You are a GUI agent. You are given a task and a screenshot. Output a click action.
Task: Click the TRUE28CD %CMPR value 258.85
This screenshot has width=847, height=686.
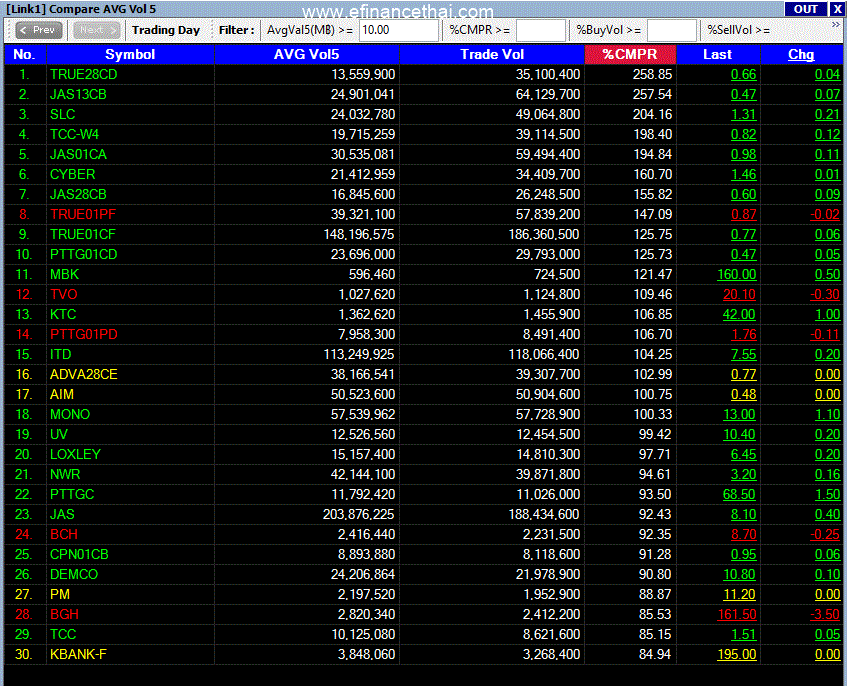click(x=653, y=75)
